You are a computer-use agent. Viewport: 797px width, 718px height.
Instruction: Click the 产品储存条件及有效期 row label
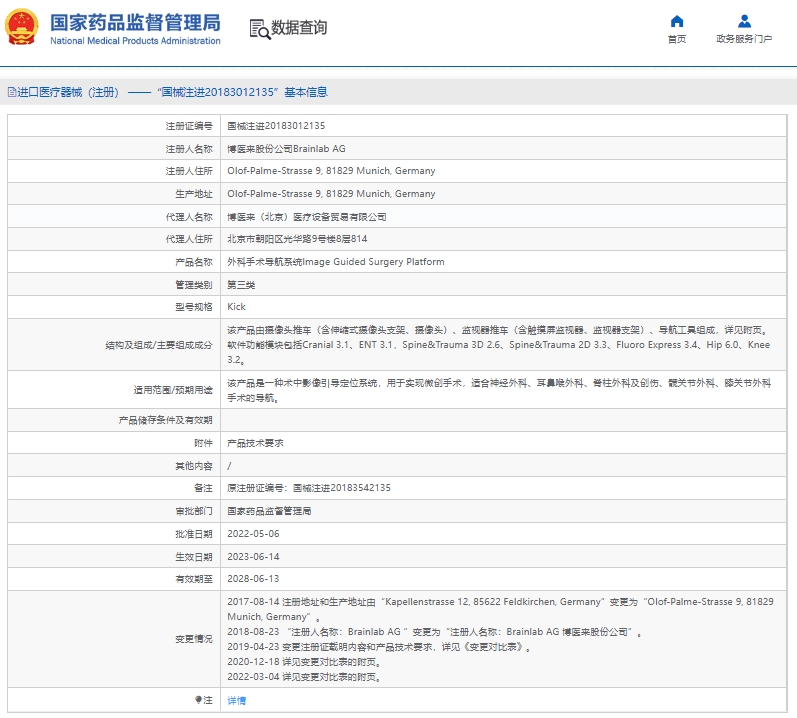pyautogui.click(x=166, y=420)
